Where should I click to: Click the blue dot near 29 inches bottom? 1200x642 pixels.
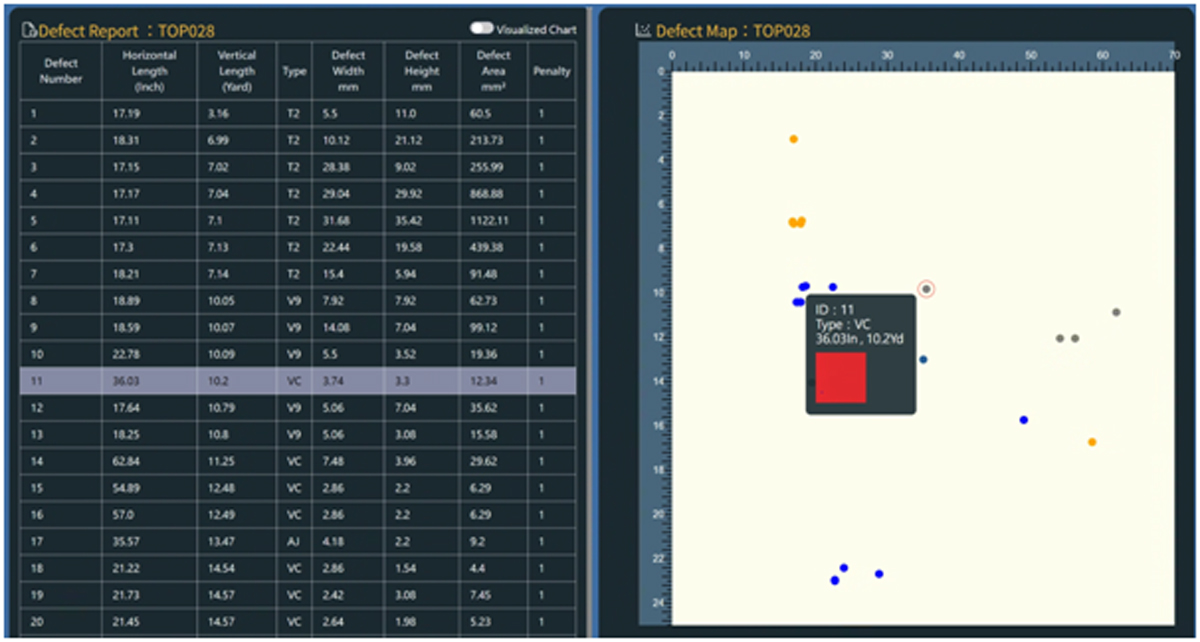pos(879,574)
